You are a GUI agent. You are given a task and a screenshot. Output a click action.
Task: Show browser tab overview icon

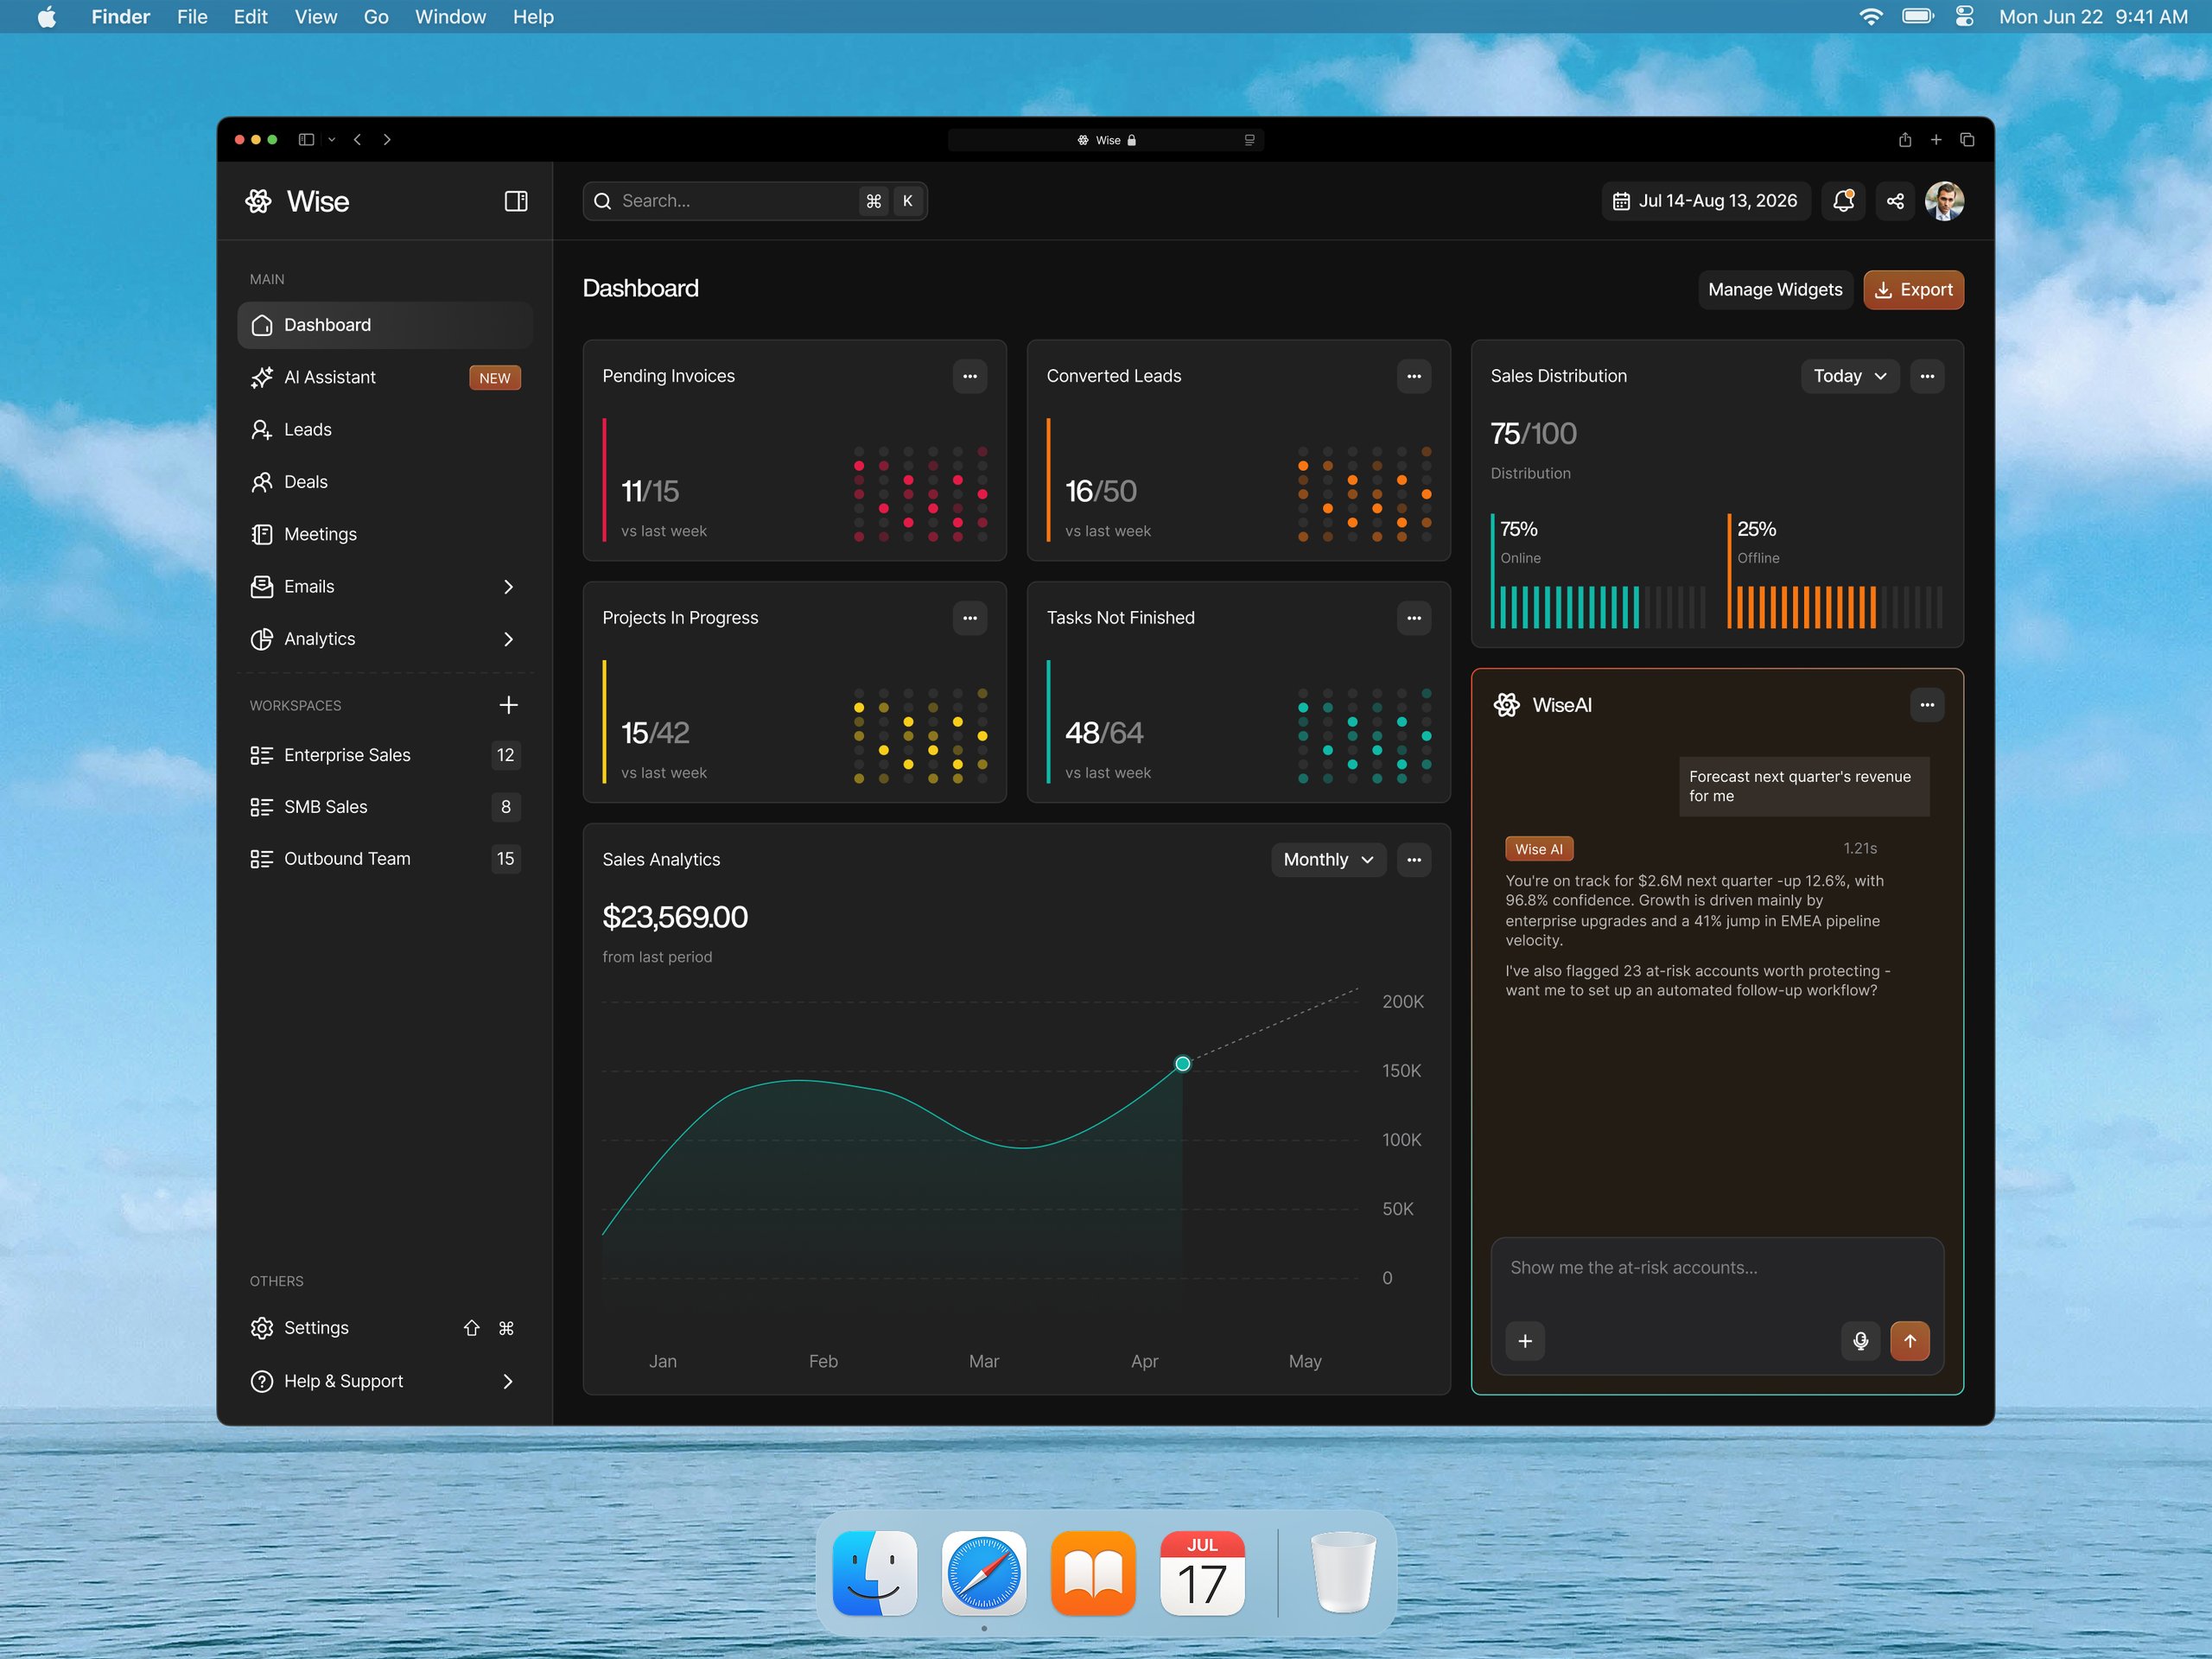tap(1966, 140)
